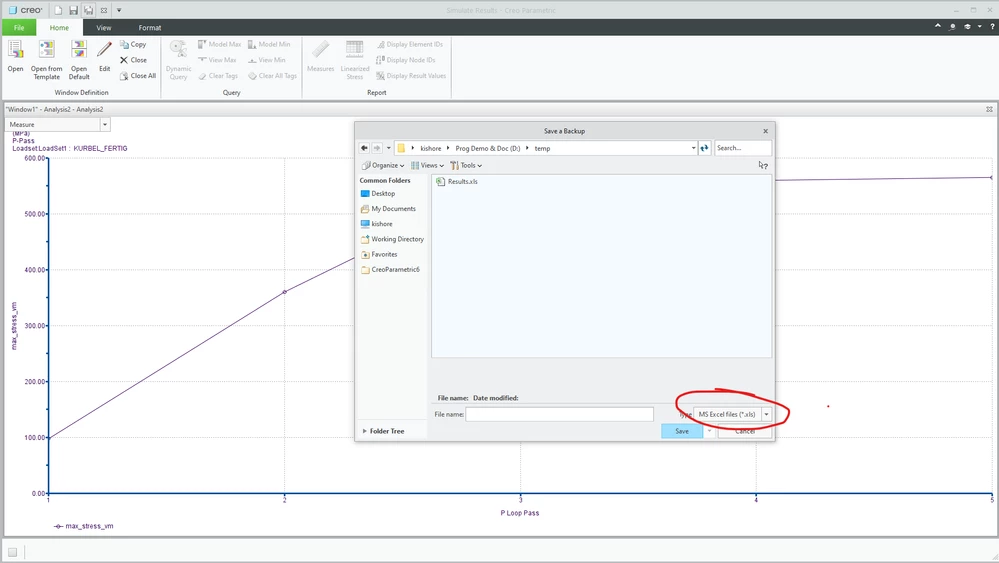
Task: Click View Max in Query group
Action: (217, 60)
